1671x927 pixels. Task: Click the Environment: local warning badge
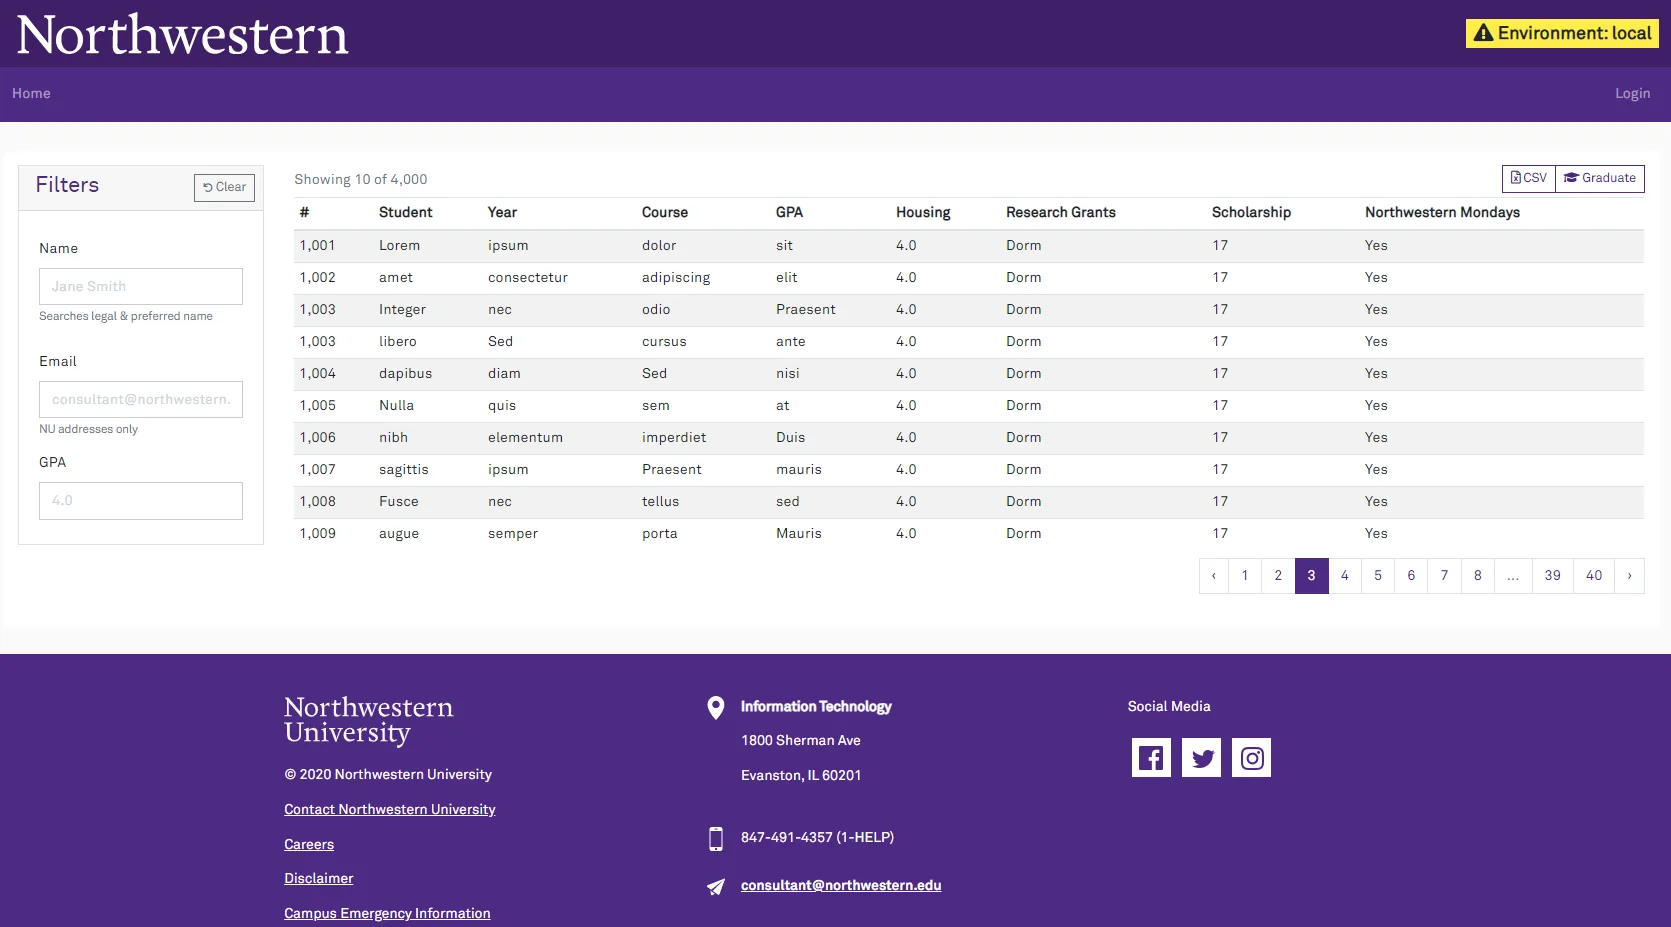tap(1560, 32)
